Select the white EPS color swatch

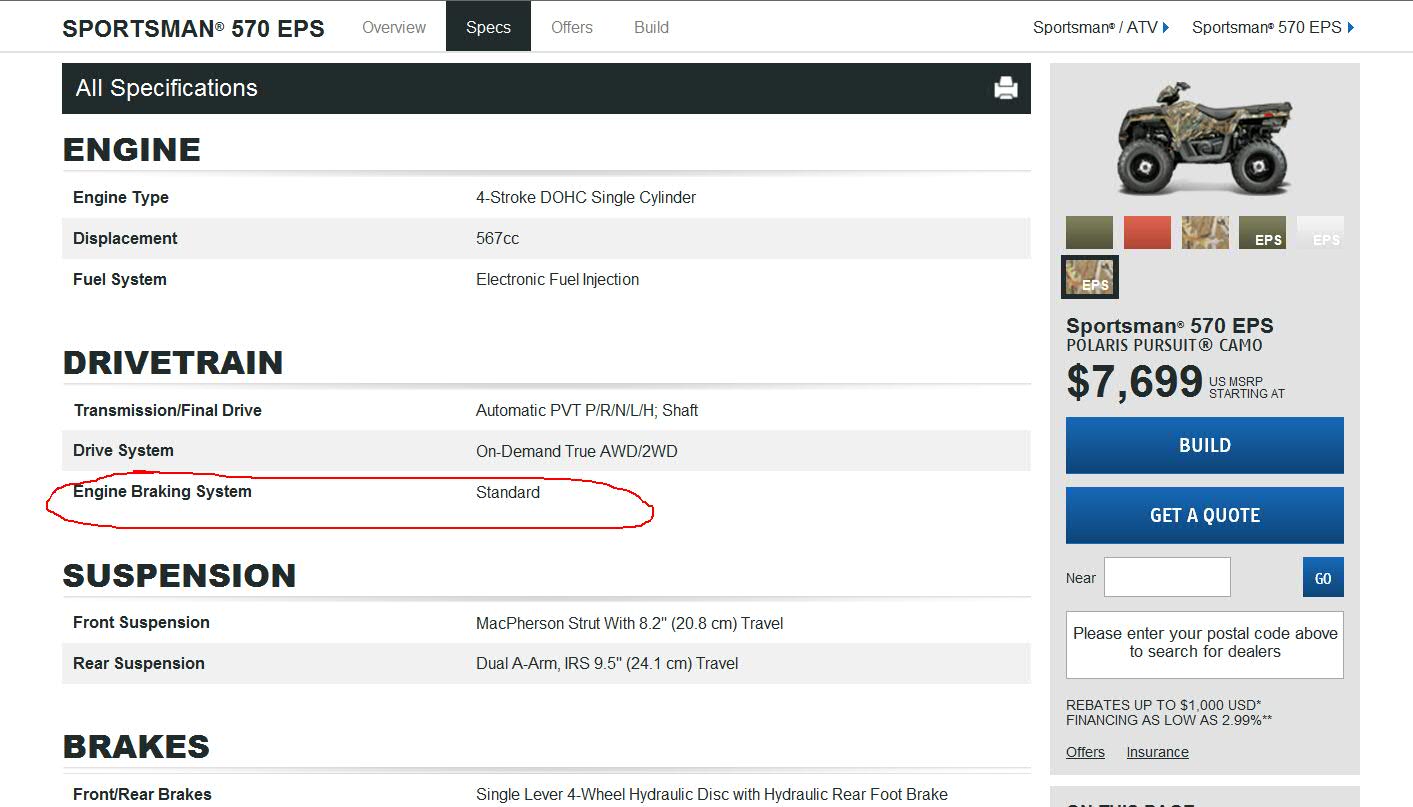point(1320,232)
